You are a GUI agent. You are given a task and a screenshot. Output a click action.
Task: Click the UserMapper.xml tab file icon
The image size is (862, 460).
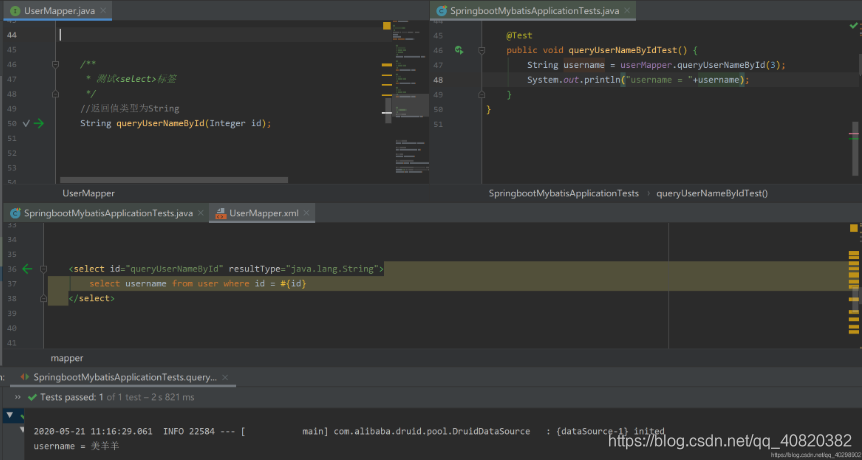click(x=220, y=213)
